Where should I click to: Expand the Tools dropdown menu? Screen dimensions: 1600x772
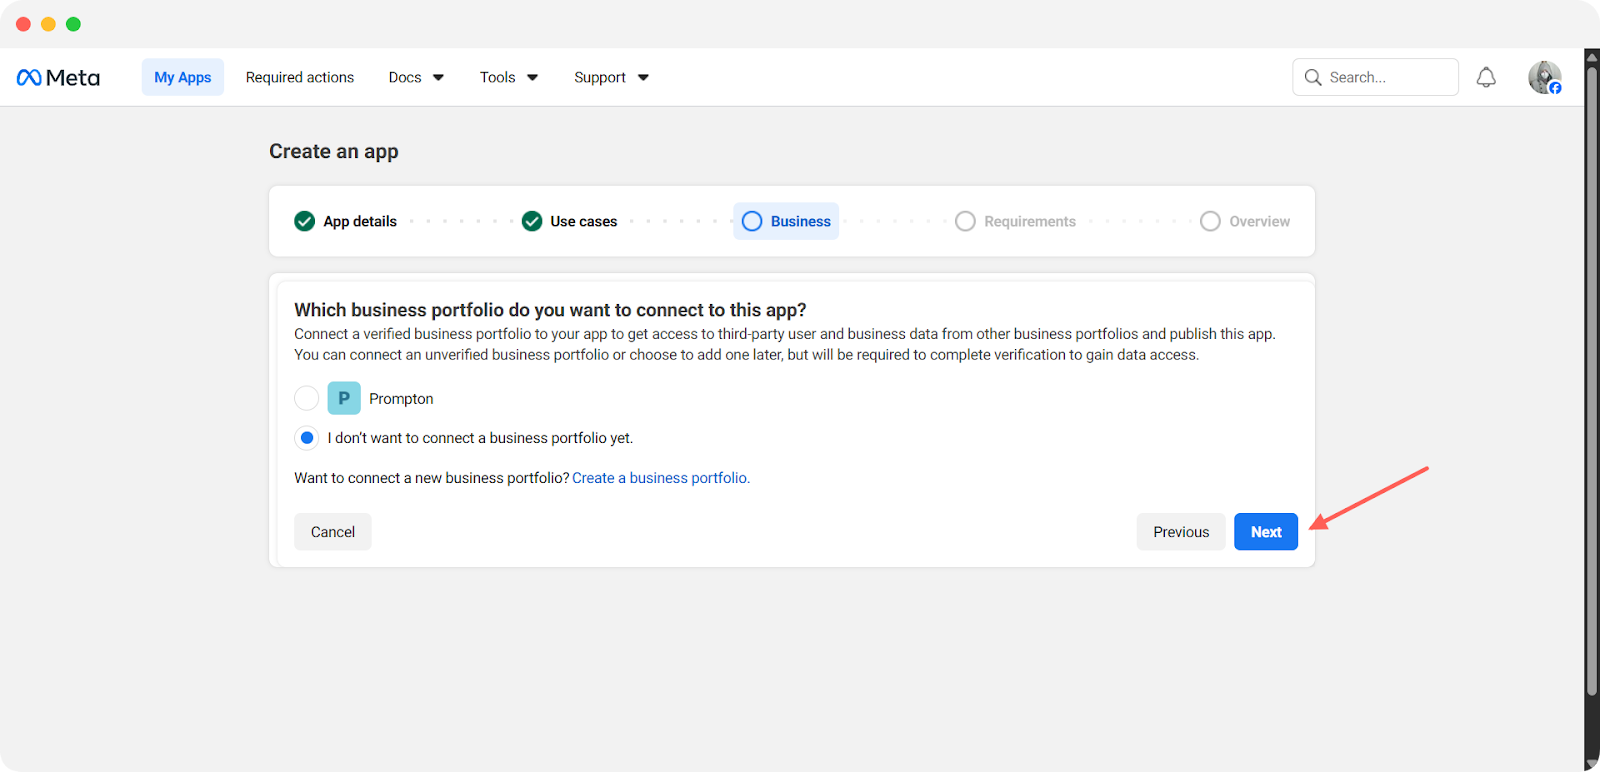pyautogui.click(x=508, y=77)
